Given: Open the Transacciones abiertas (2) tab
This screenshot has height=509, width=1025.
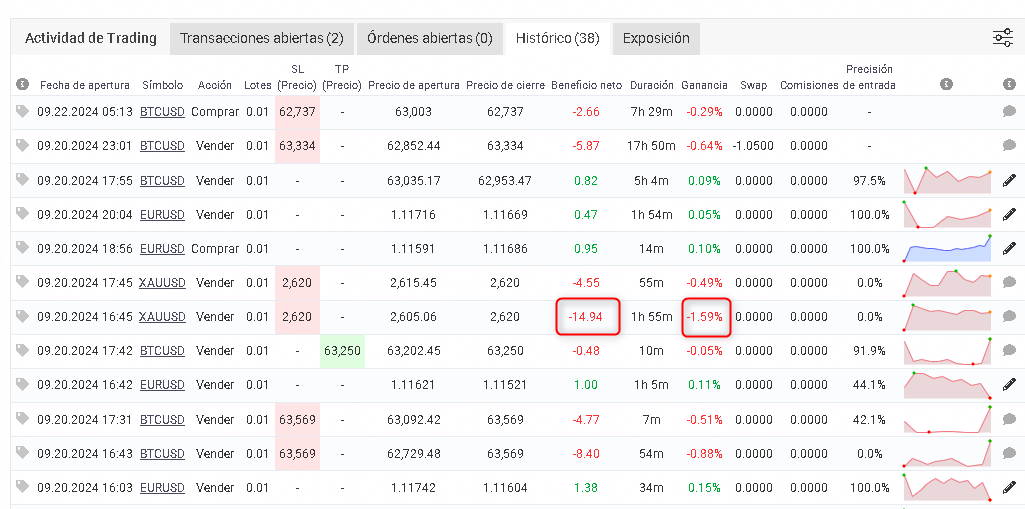Looking at the screenshot, I should pos(261,39).
